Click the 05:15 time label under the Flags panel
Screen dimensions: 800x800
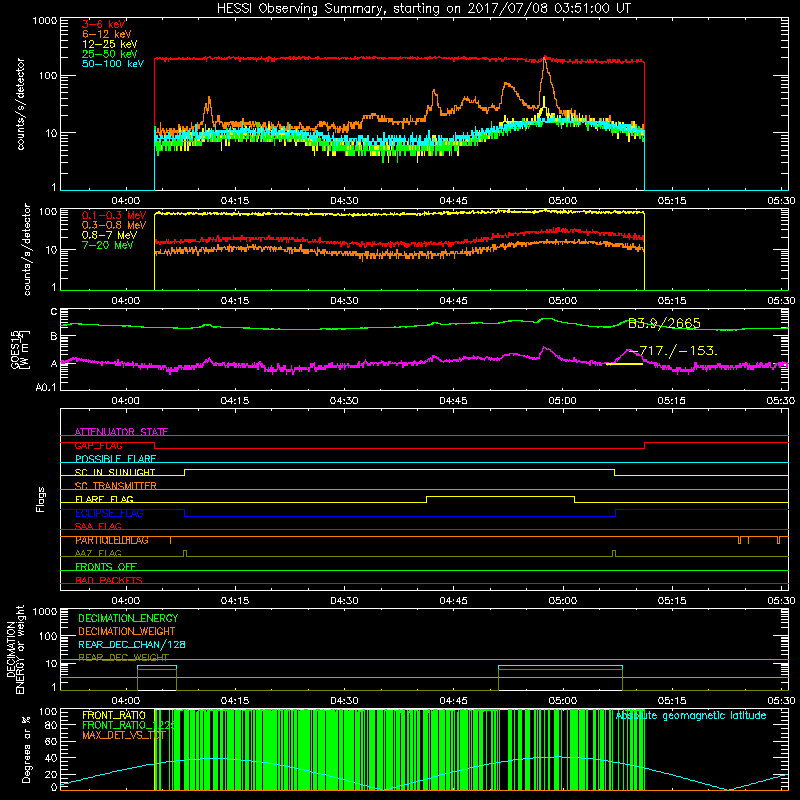[672, 601]
